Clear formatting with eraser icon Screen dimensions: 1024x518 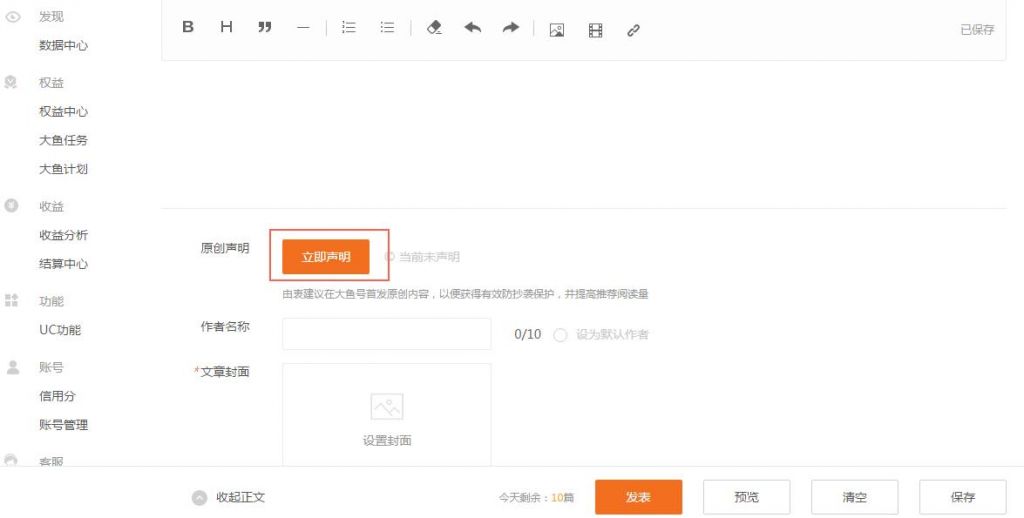(434, 28)
